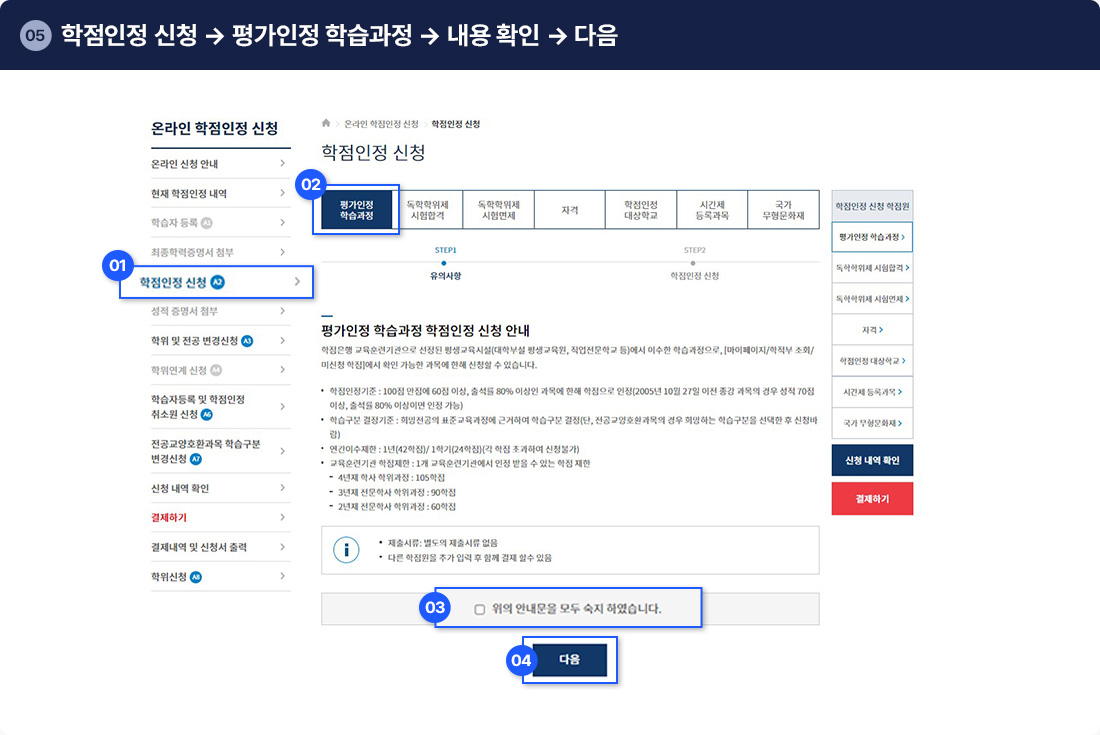This screenshot has width=1100, height=735.
Task: Expand 결제내역 및 신청서 출력 chevron
Action: [283, 547]
